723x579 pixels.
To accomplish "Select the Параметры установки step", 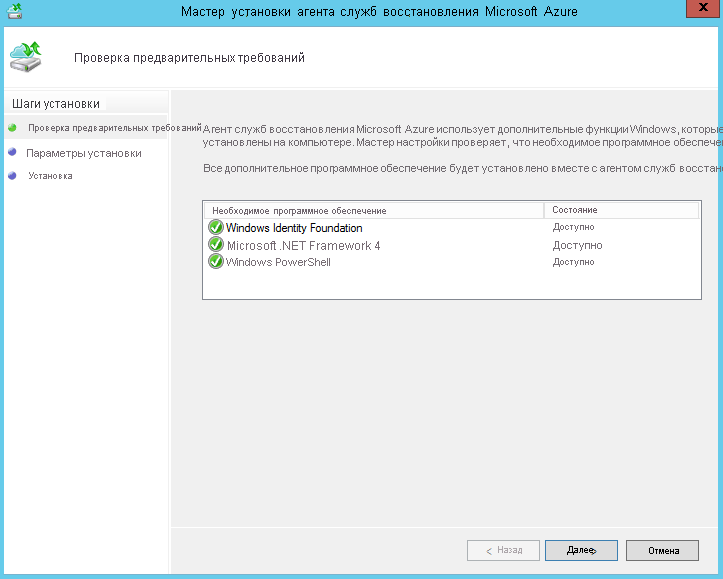I will pos(83,153).
